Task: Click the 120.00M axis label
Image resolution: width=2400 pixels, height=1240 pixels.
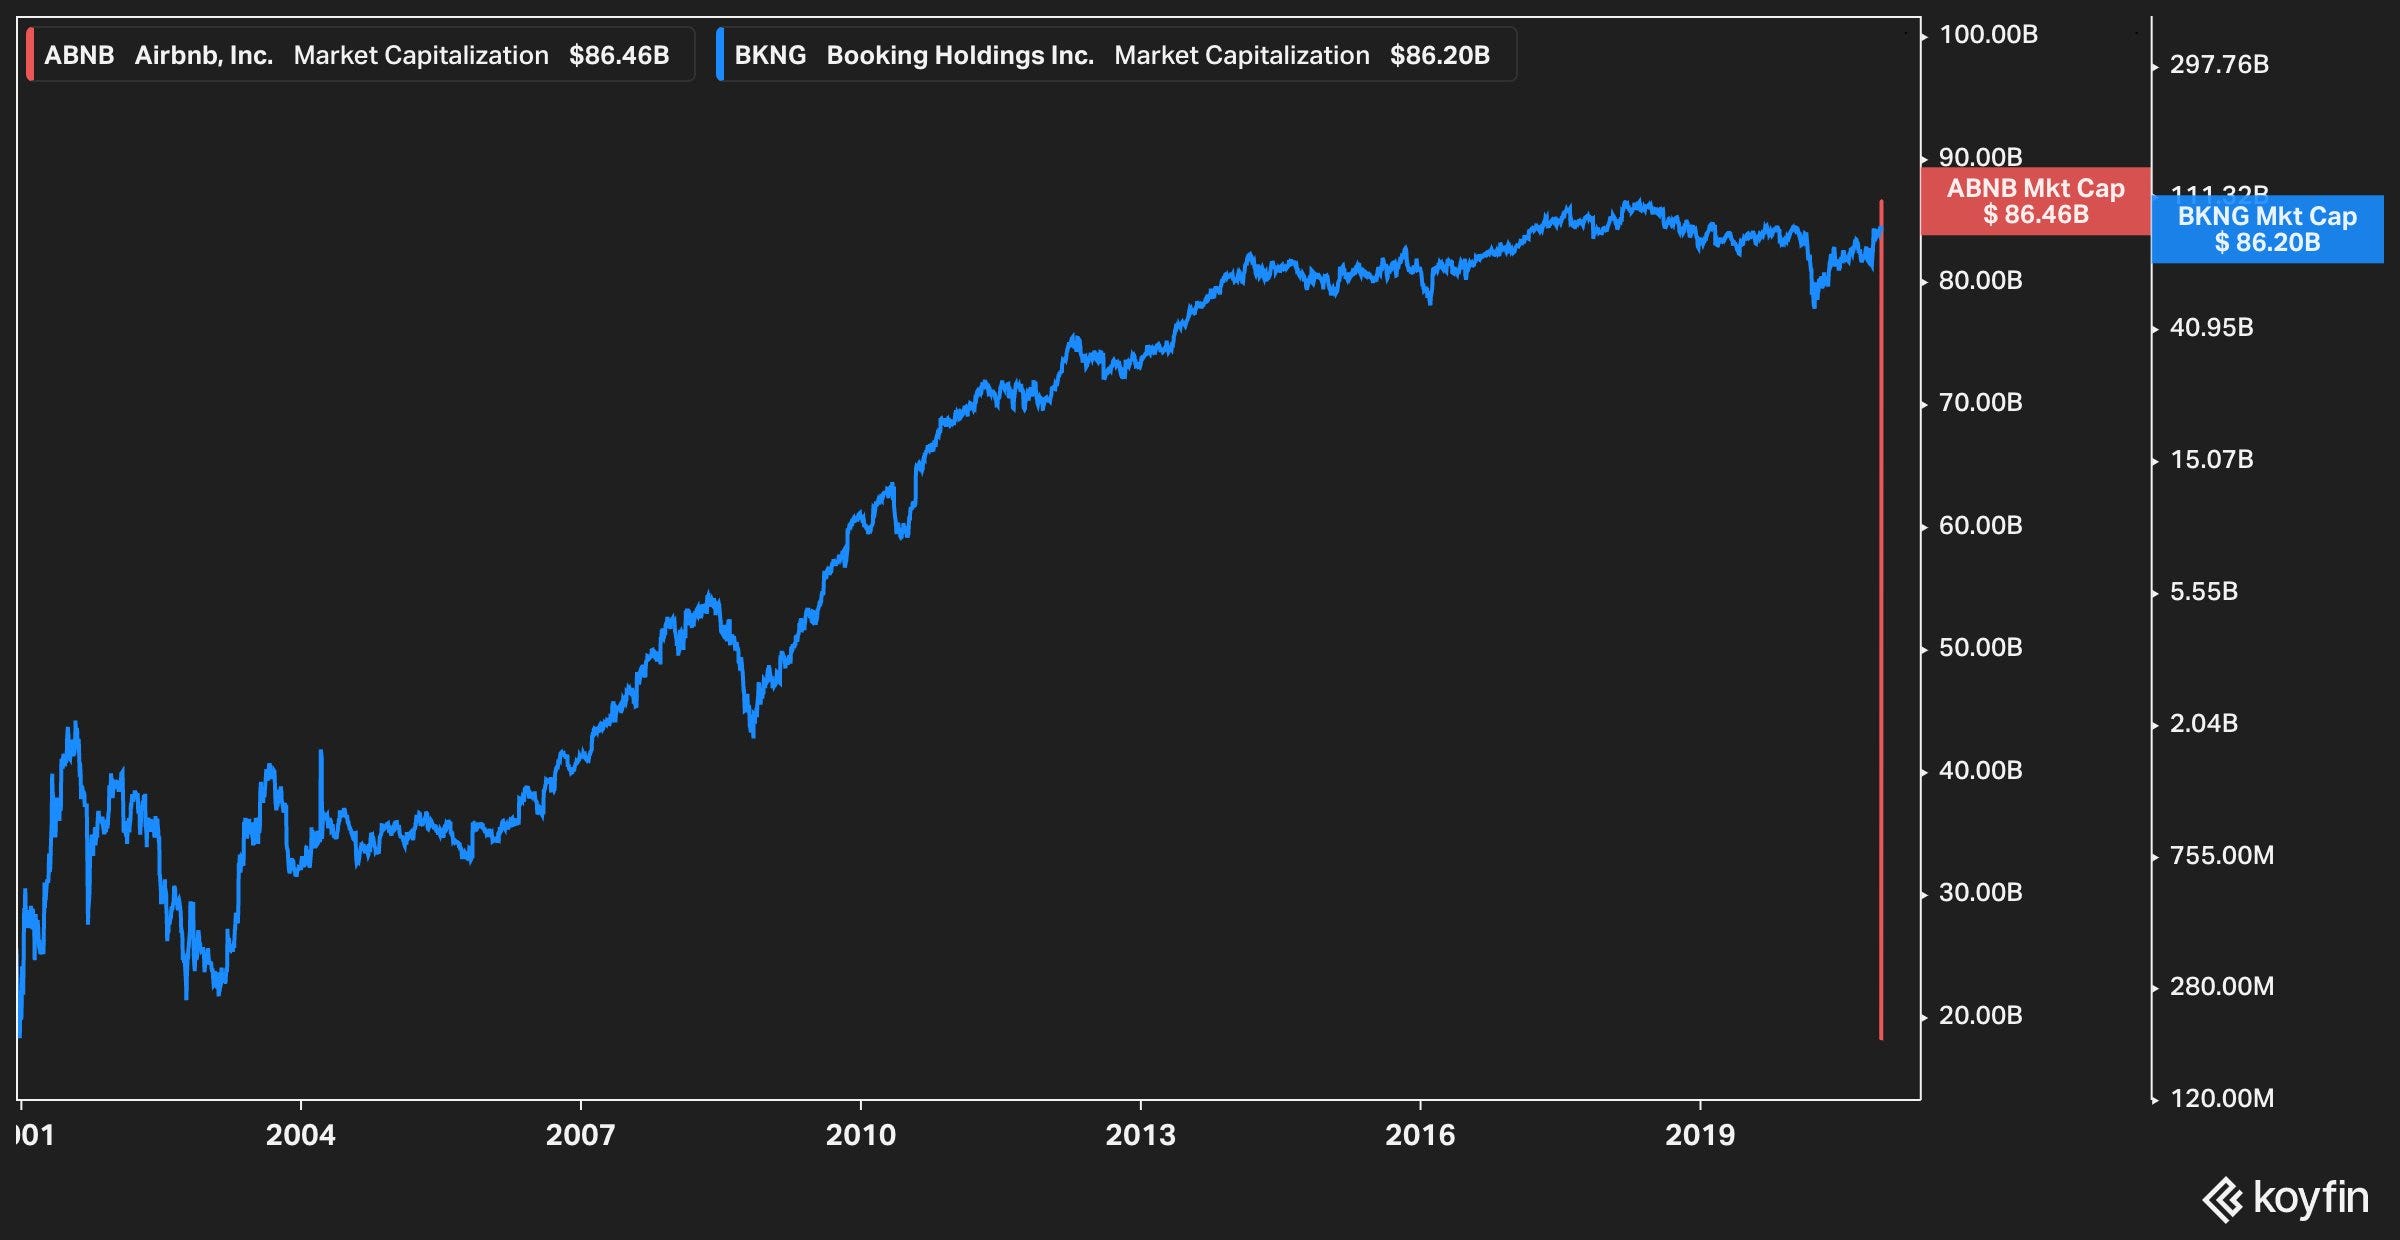Action: tap(2221, 1099)
